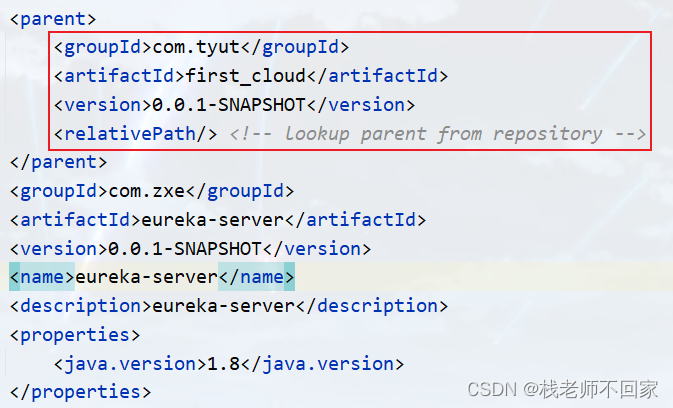673x408 pixels.
Task: Click the opening parent tag
Action: tap(53, 19)
